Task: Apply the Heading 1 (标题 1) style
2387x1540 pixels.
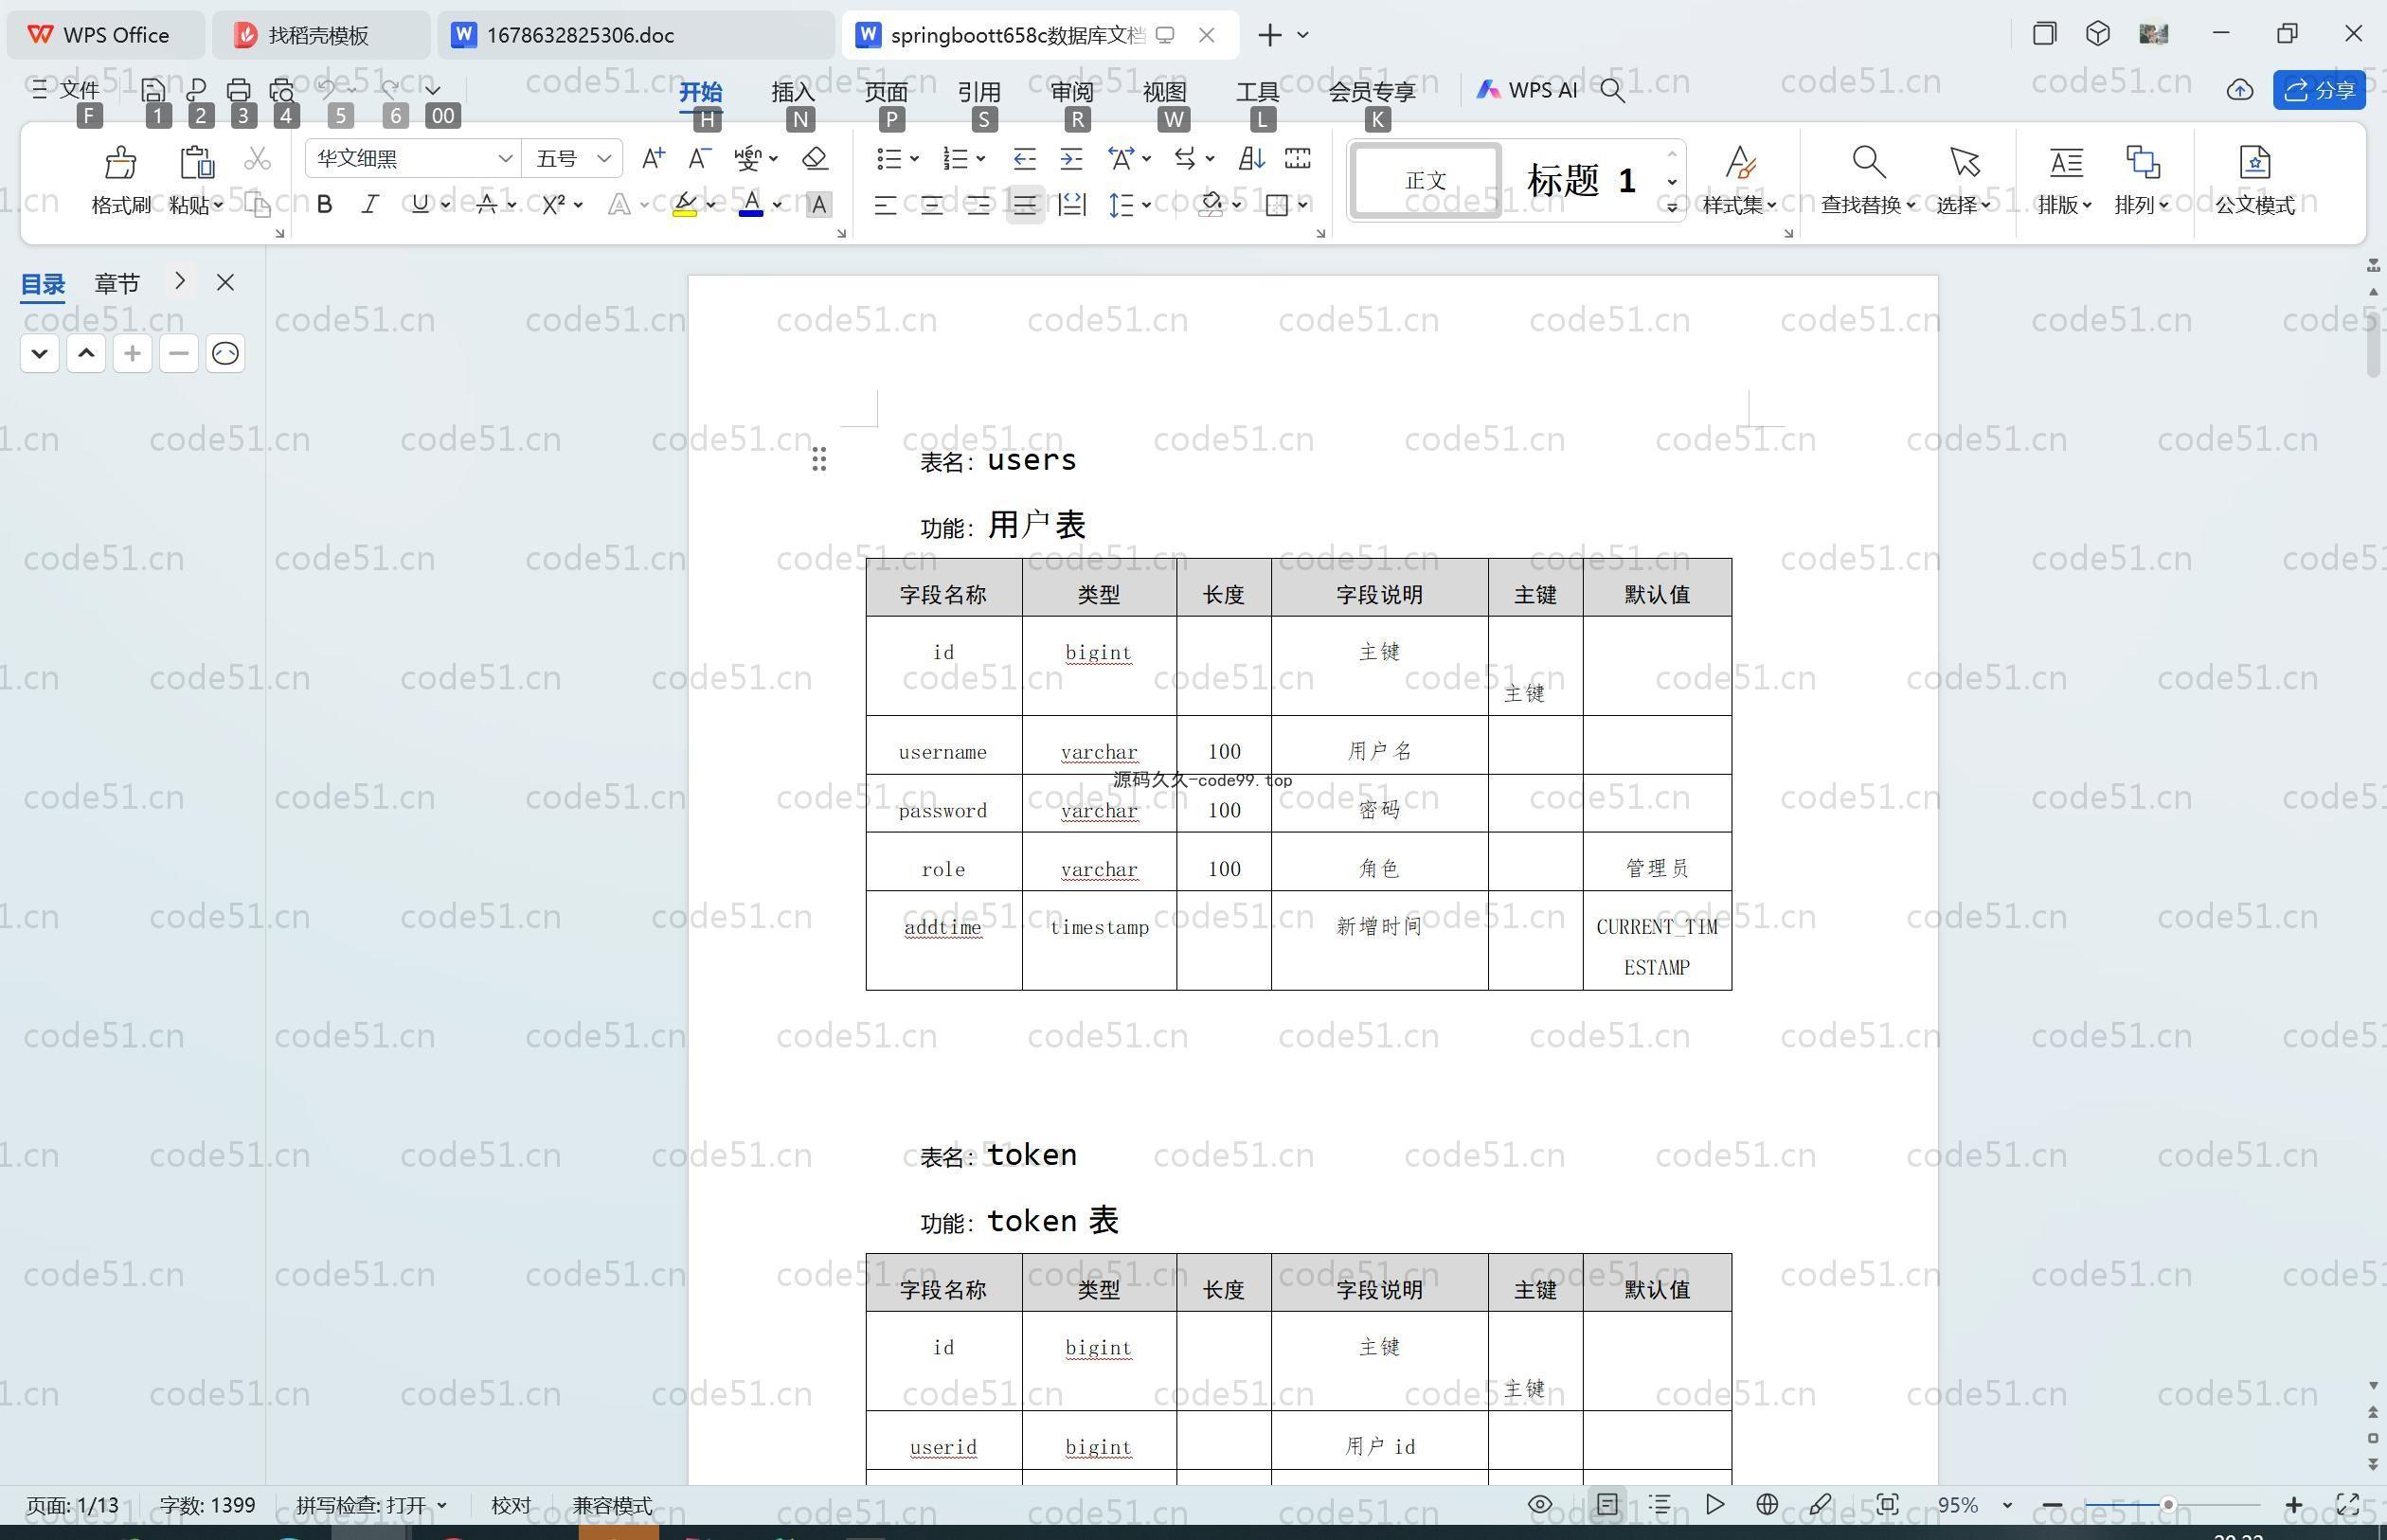Action: click(1582, 181)
